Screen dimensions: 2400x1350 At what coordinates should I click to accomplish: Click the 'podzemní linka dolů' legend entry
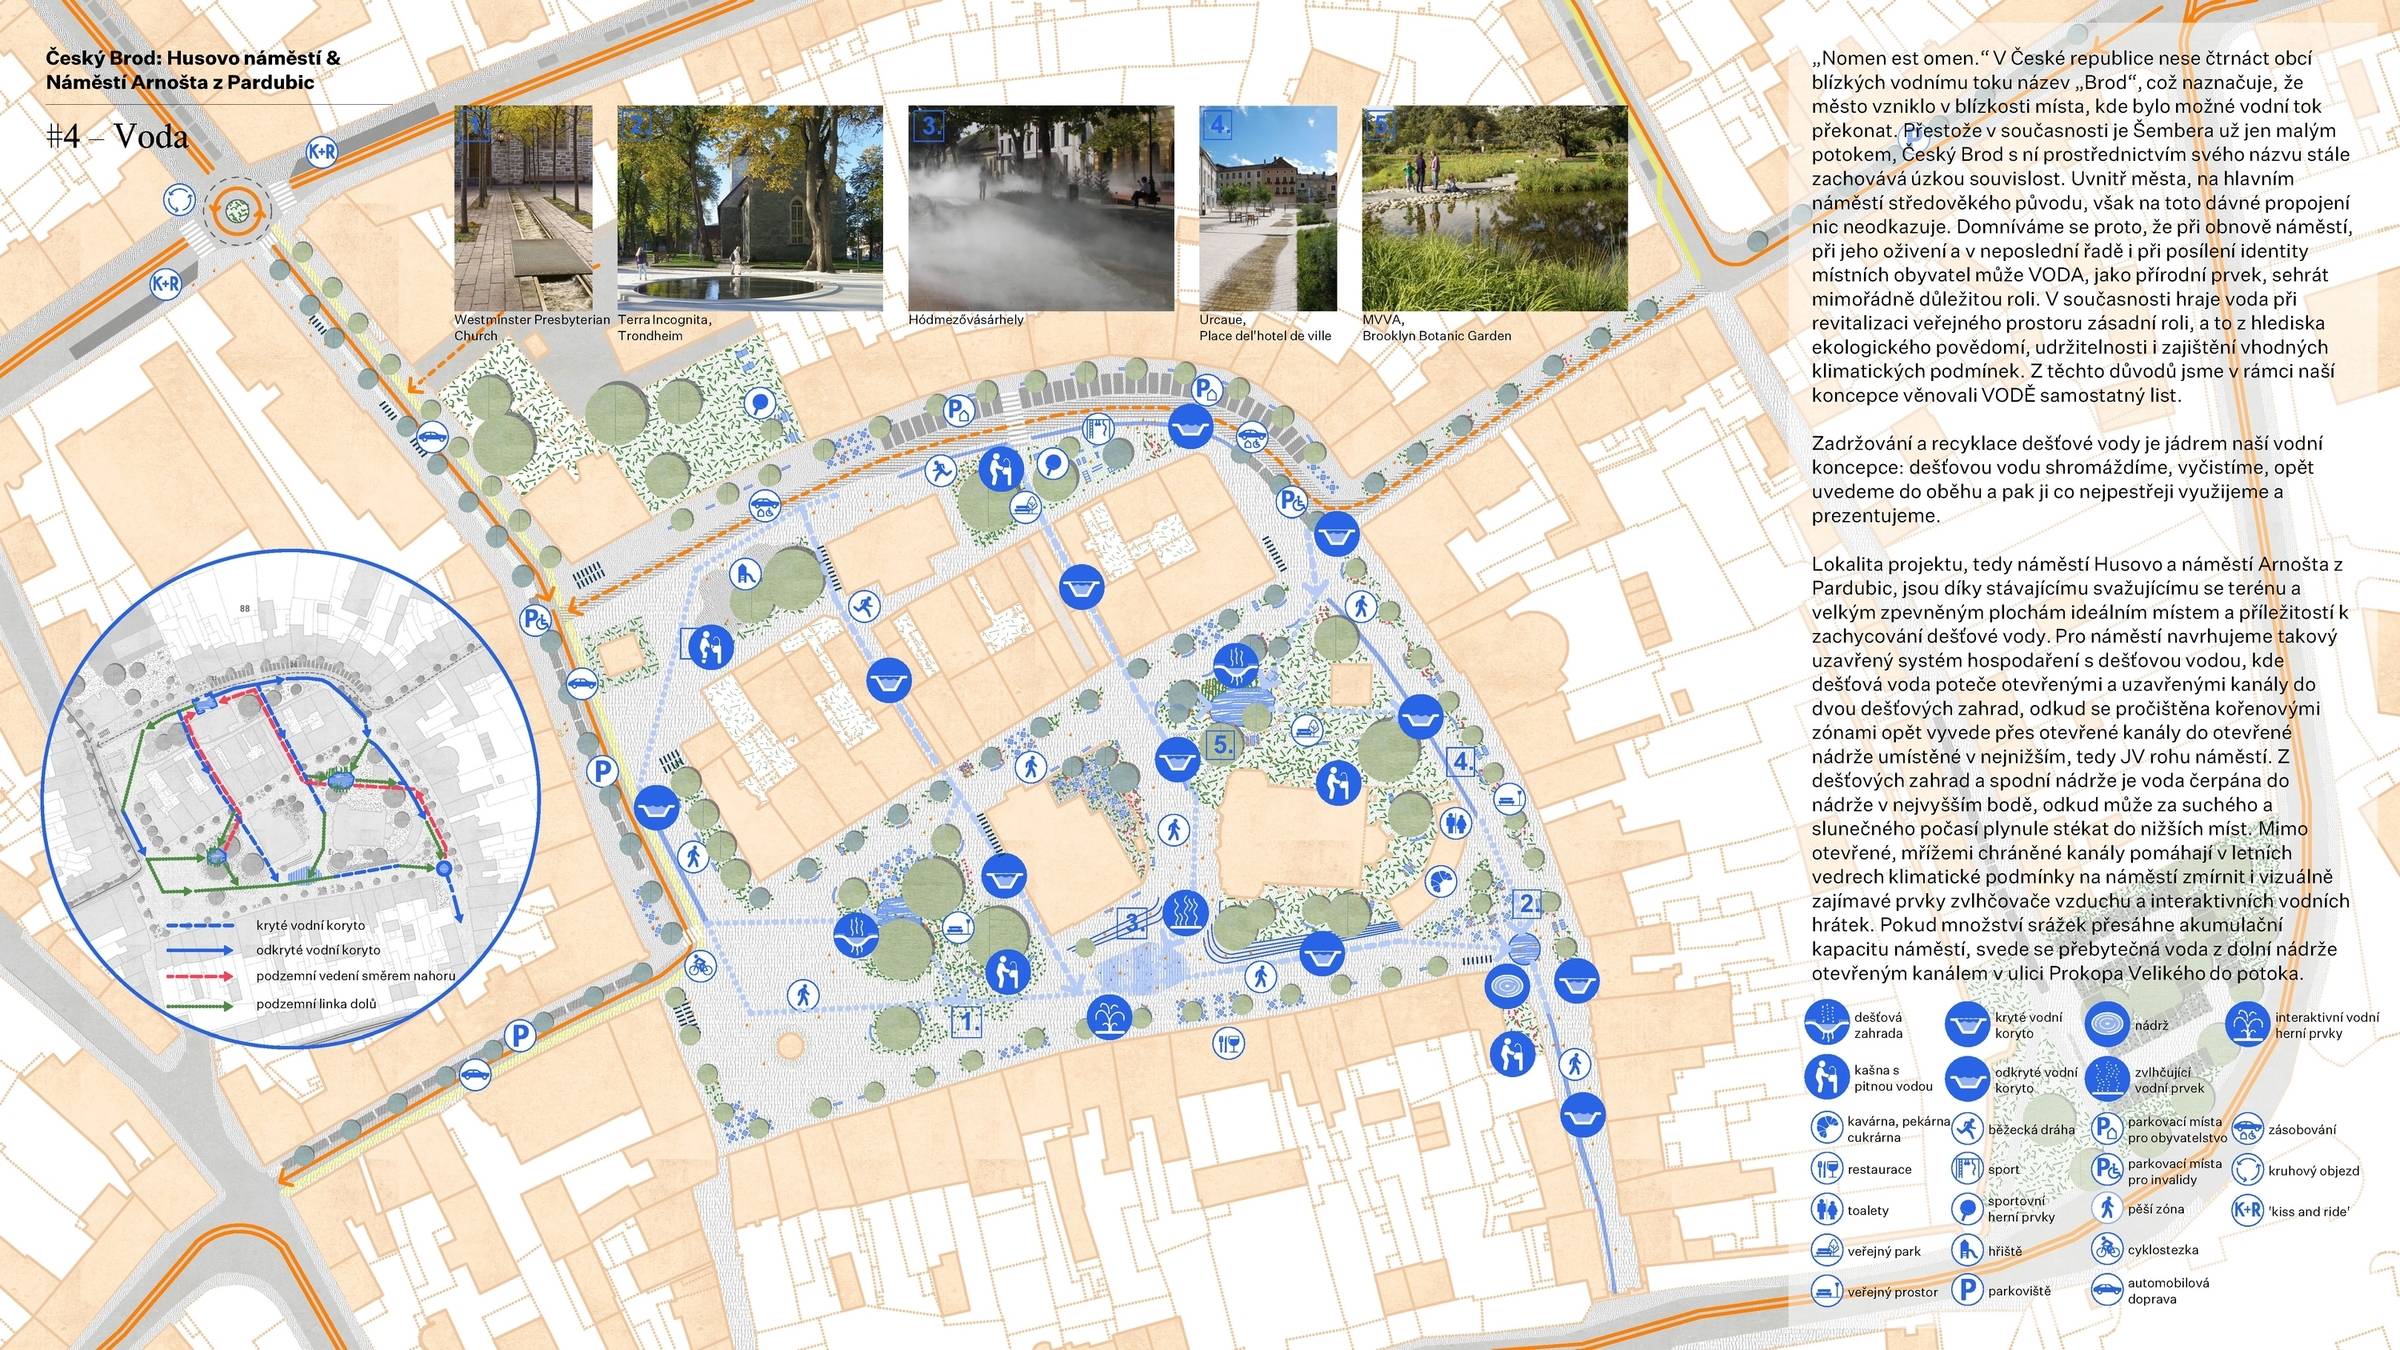[x=316, y=1004]
